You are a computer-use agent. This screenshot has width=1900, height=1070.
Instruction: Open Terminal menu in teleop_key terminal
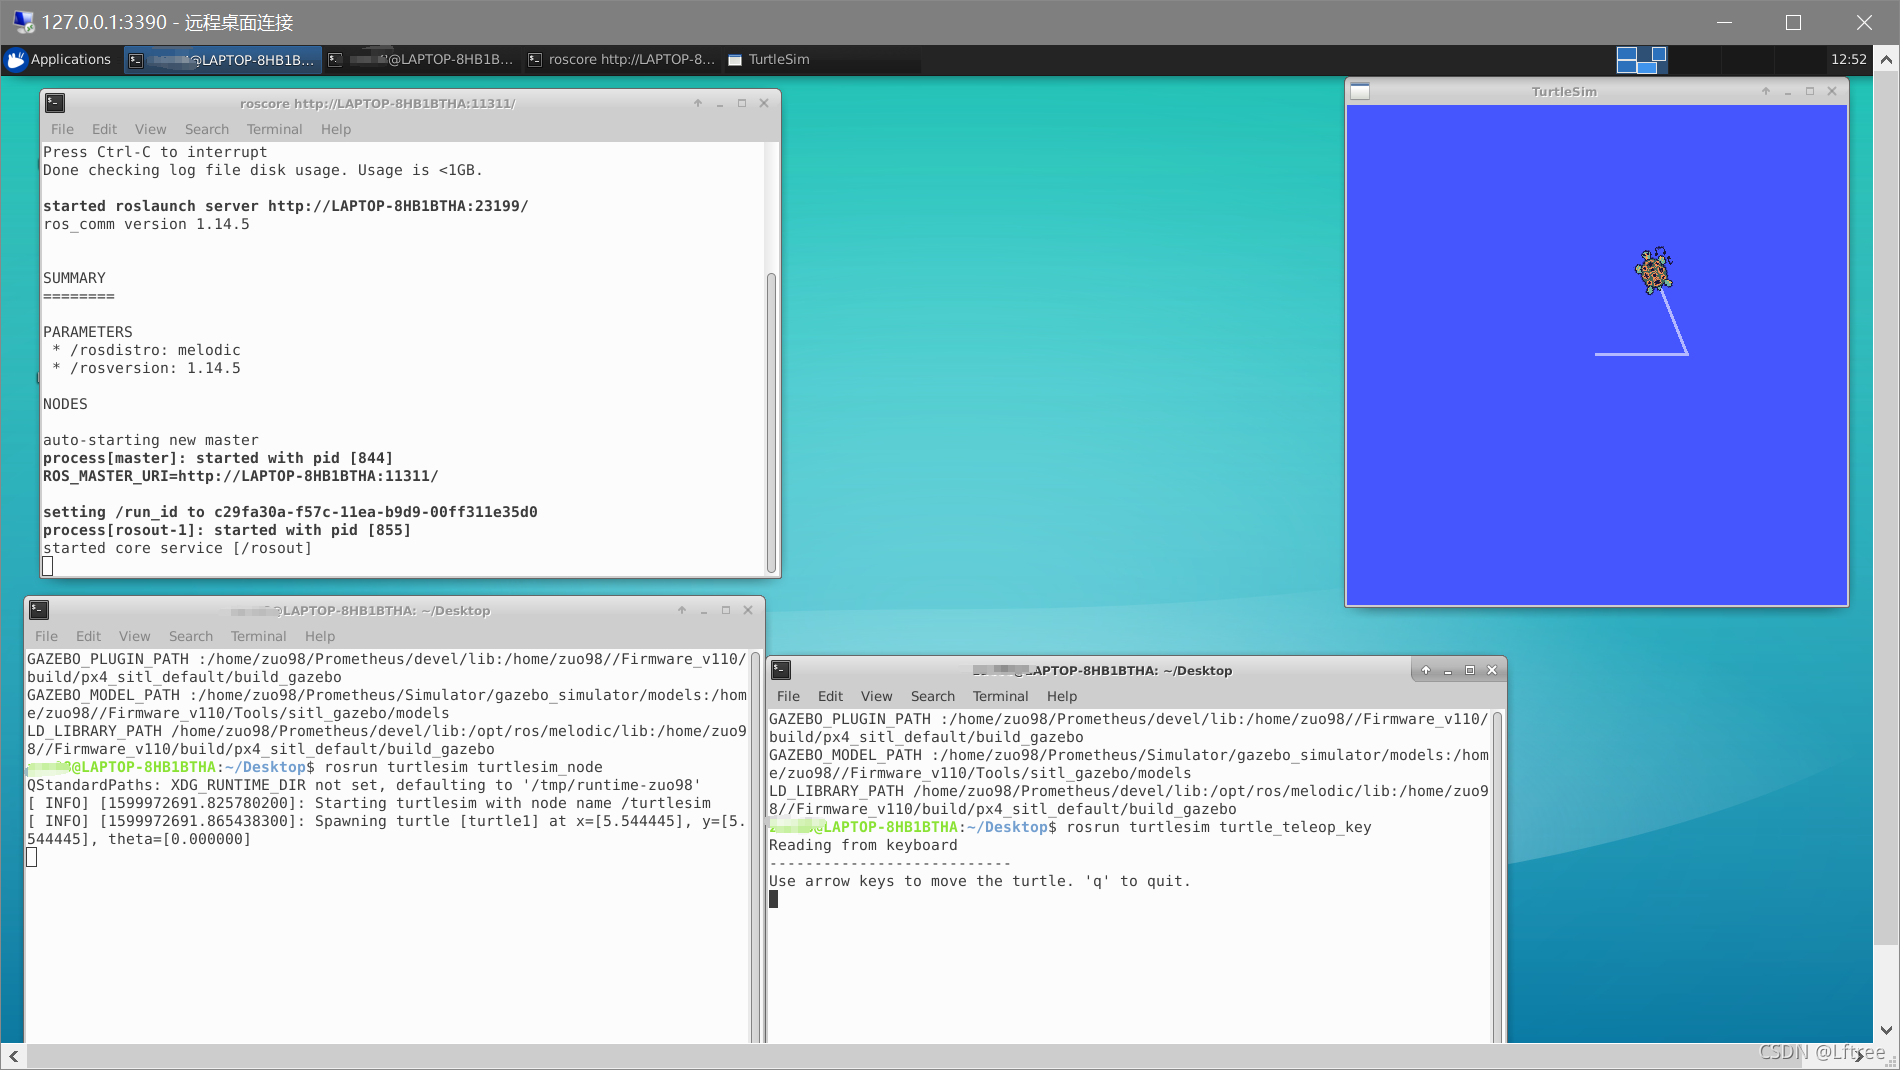(x=1000, y=696)
